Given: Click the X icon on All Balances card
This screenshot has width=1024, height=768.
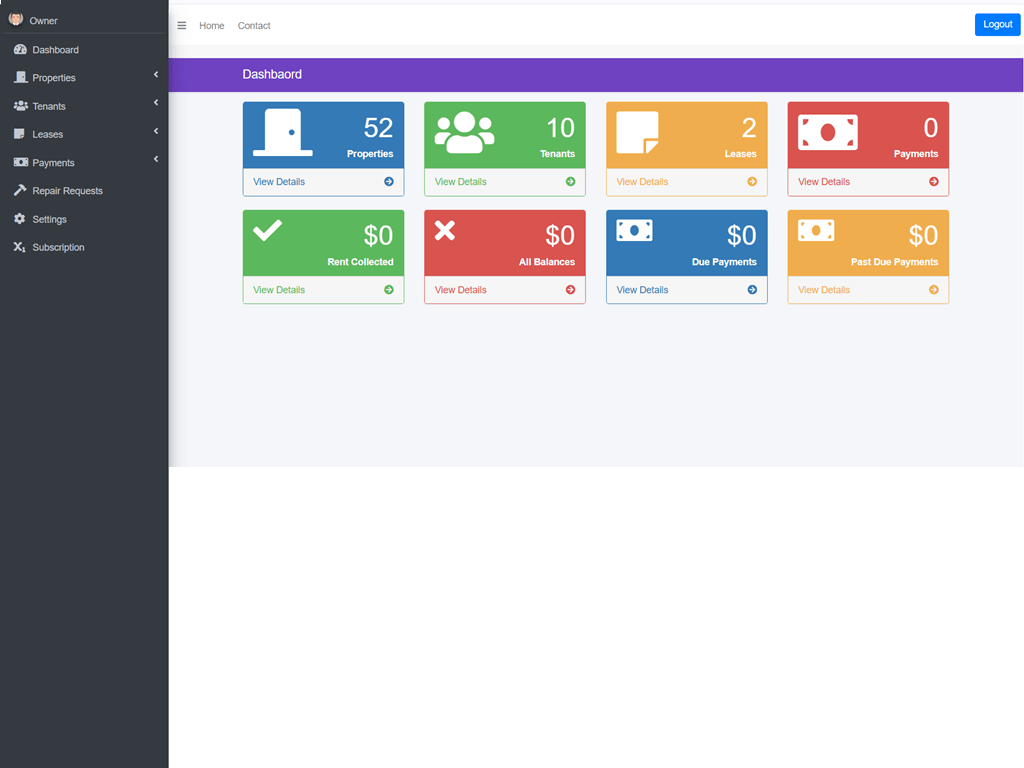Looking at the screenshot, I should 445,231.
